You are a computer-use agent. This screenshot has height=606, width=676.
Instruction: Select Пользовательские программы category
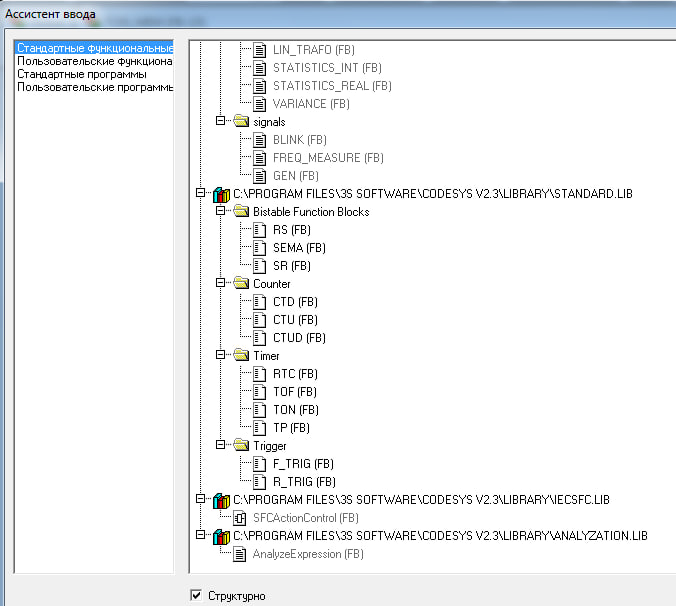tap(94, 87)
